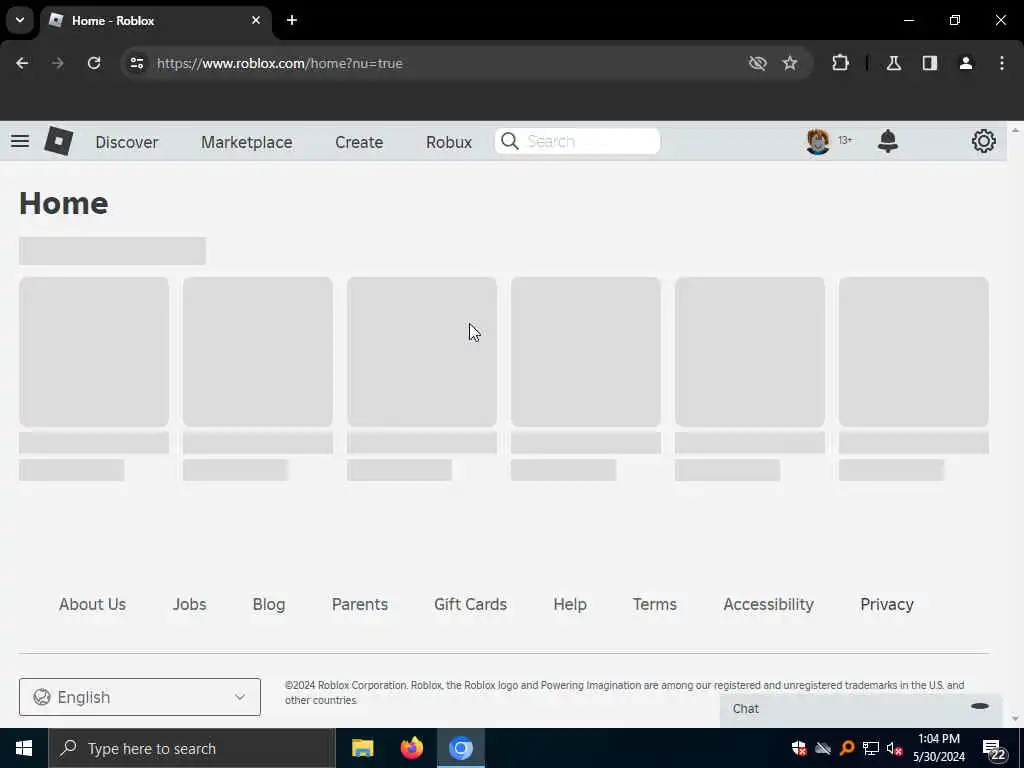Open the Marketplace menu item
This screenshot has height=768, width=1024.
[247, 142]
